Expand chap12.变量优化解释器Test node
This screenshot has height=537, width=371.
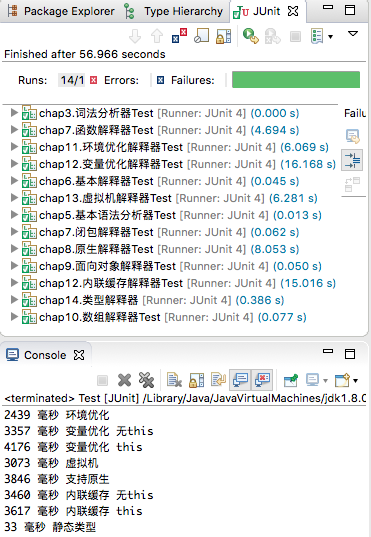pos(14,164)
